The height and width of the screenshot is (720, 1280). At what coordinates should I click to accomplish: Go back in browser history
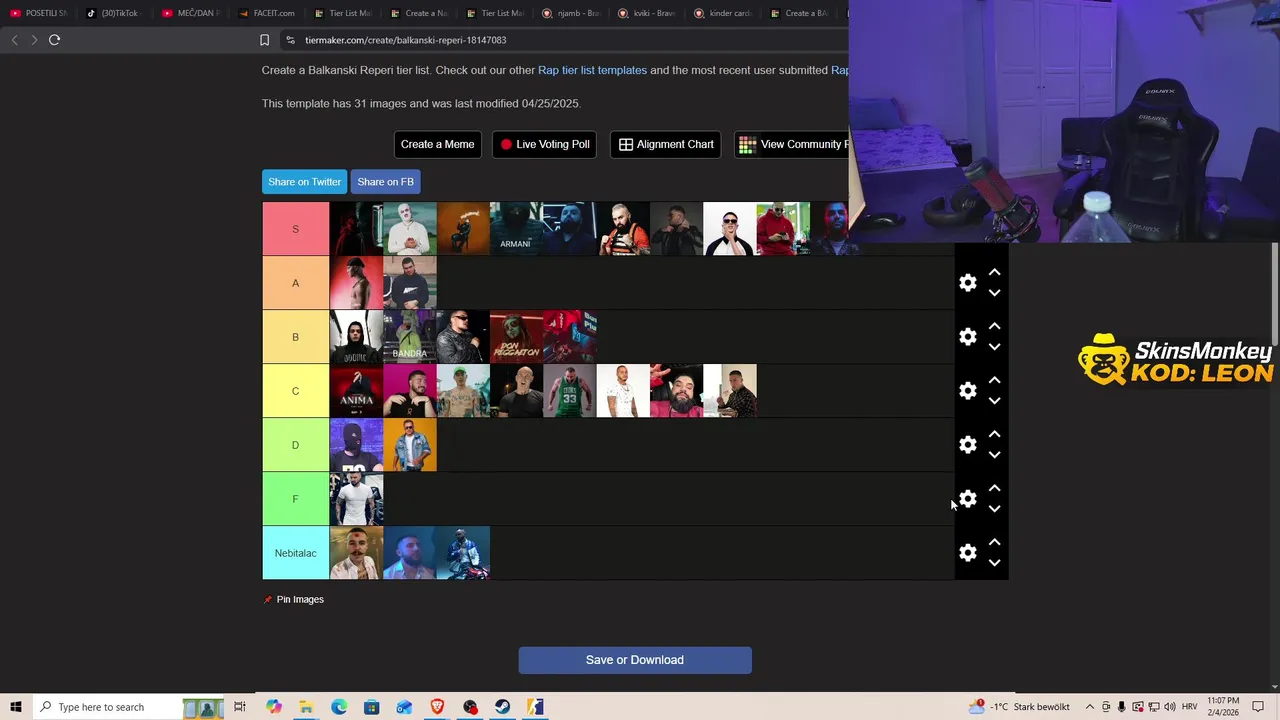[x=14, y=40]
